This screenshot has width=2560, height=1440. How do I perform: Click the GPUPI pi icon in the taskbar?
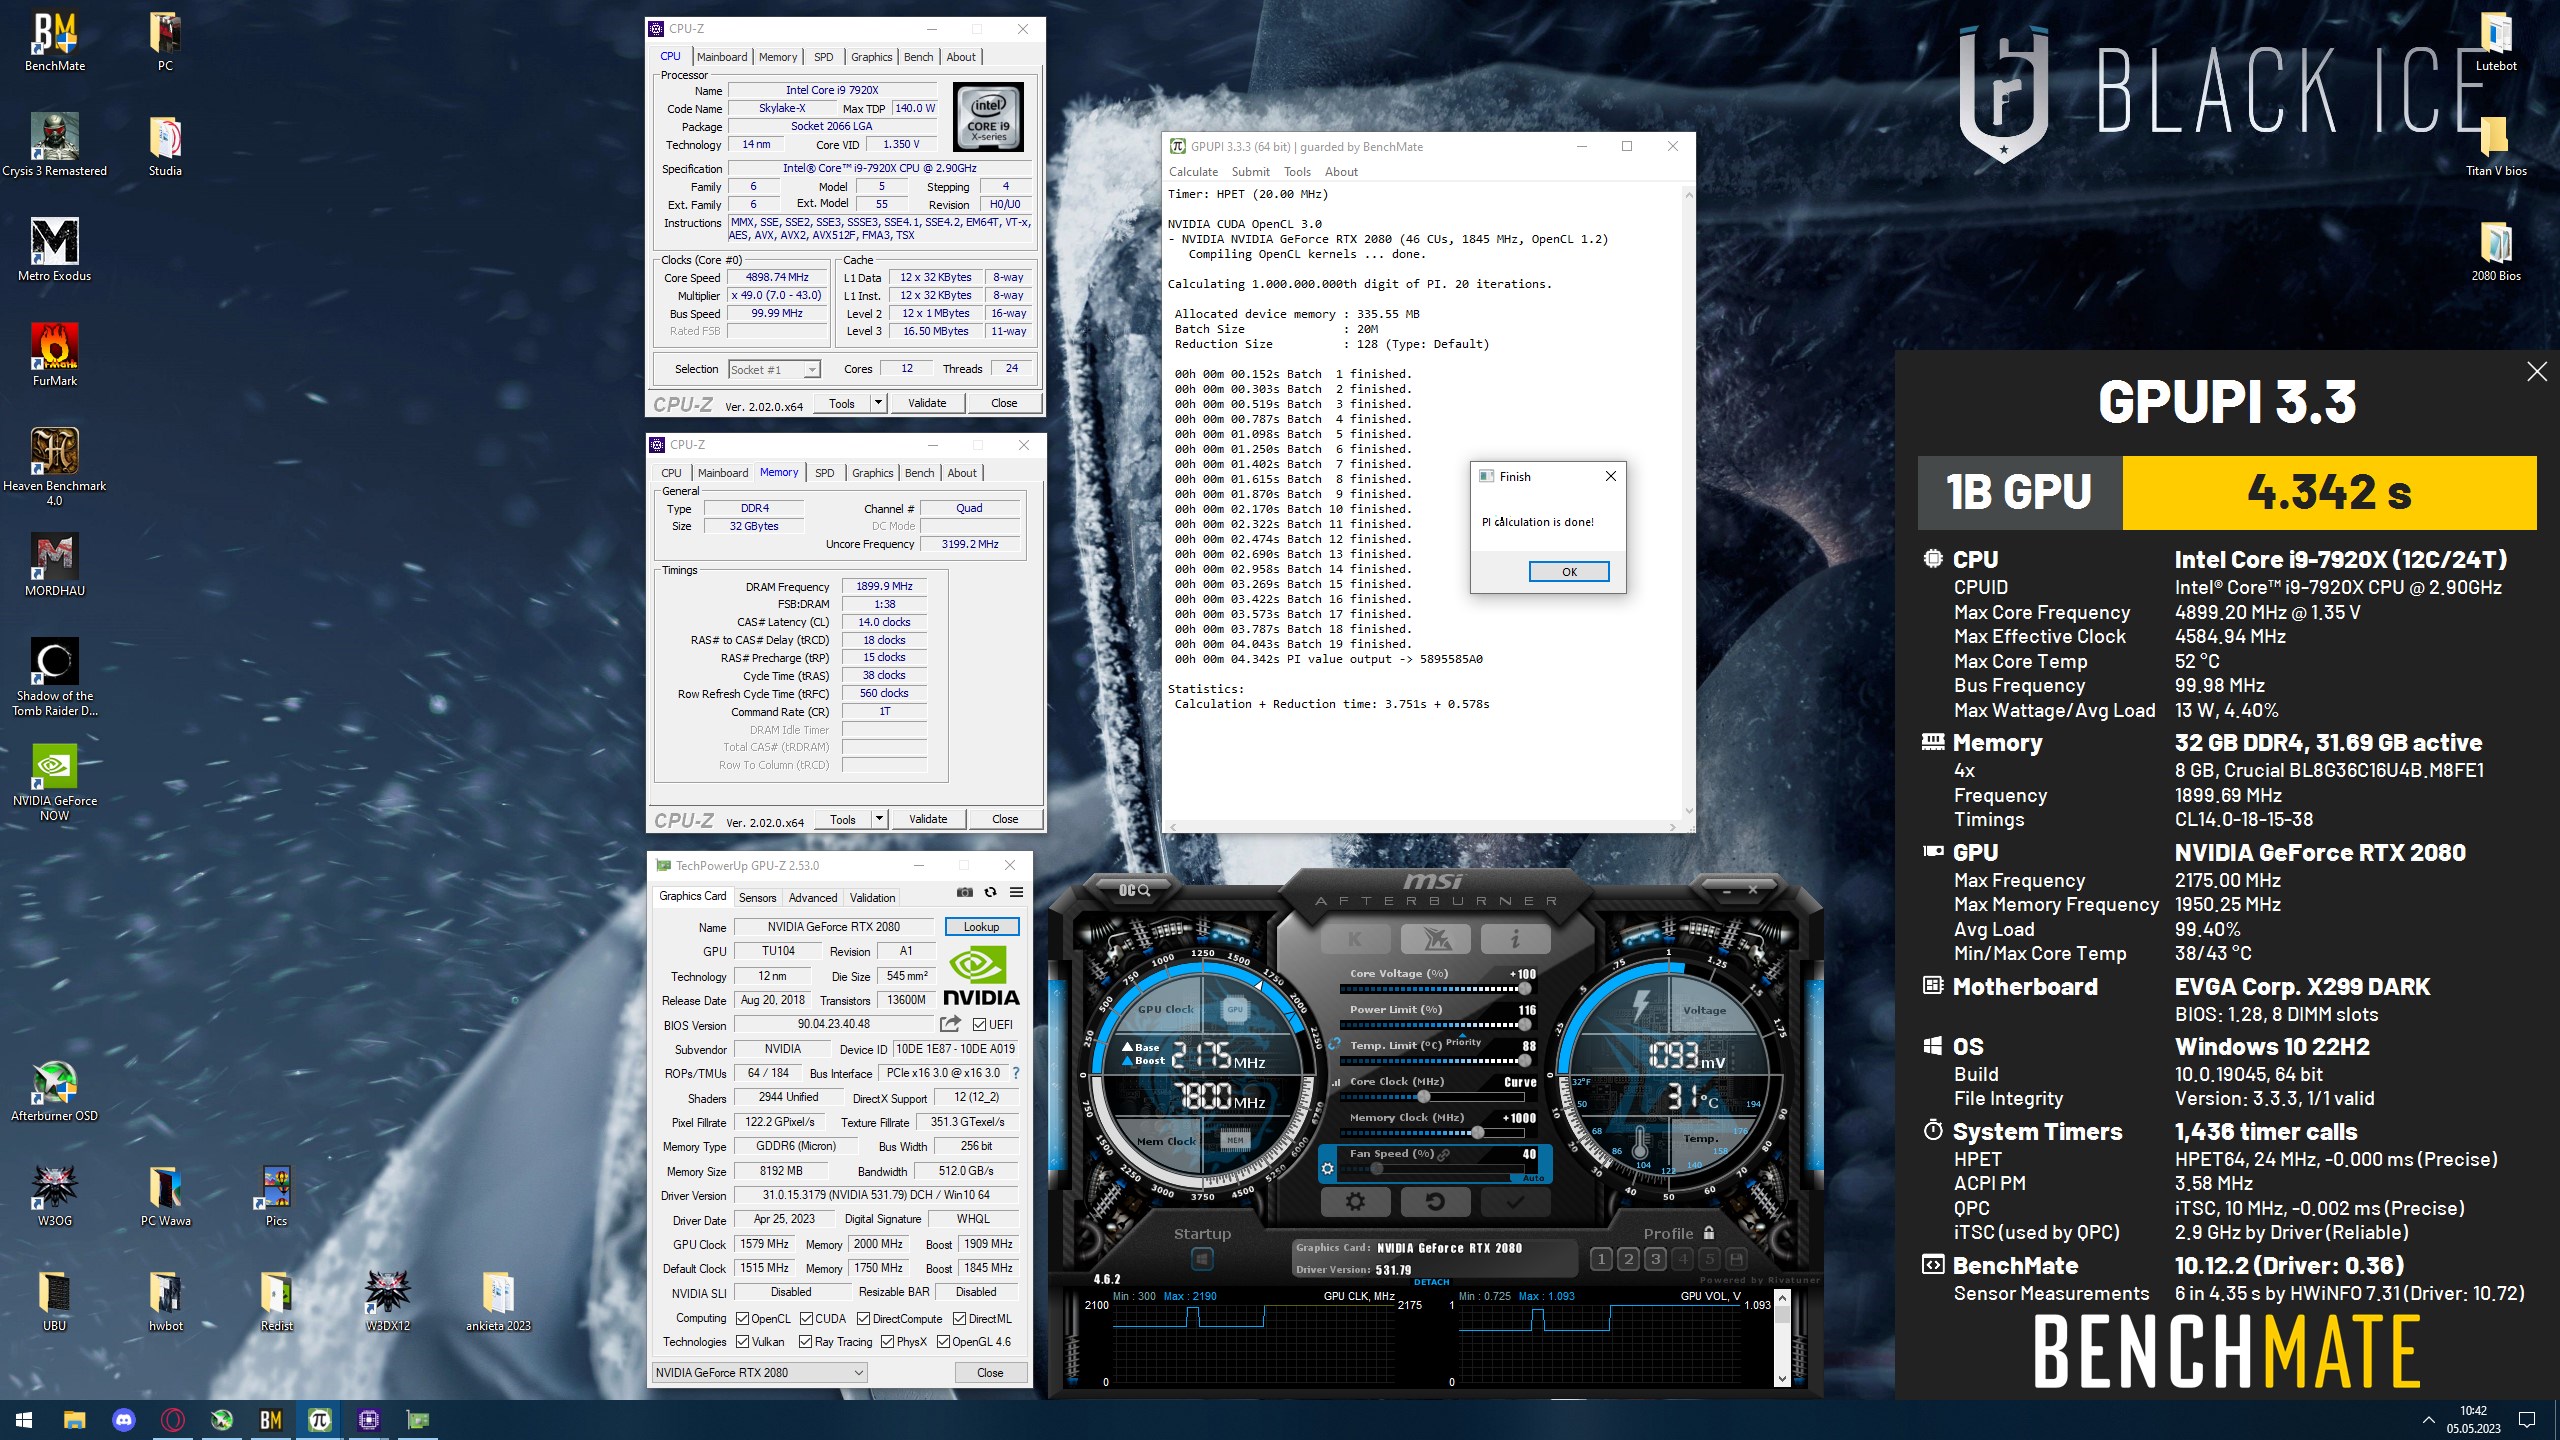tap(320, 1420)
